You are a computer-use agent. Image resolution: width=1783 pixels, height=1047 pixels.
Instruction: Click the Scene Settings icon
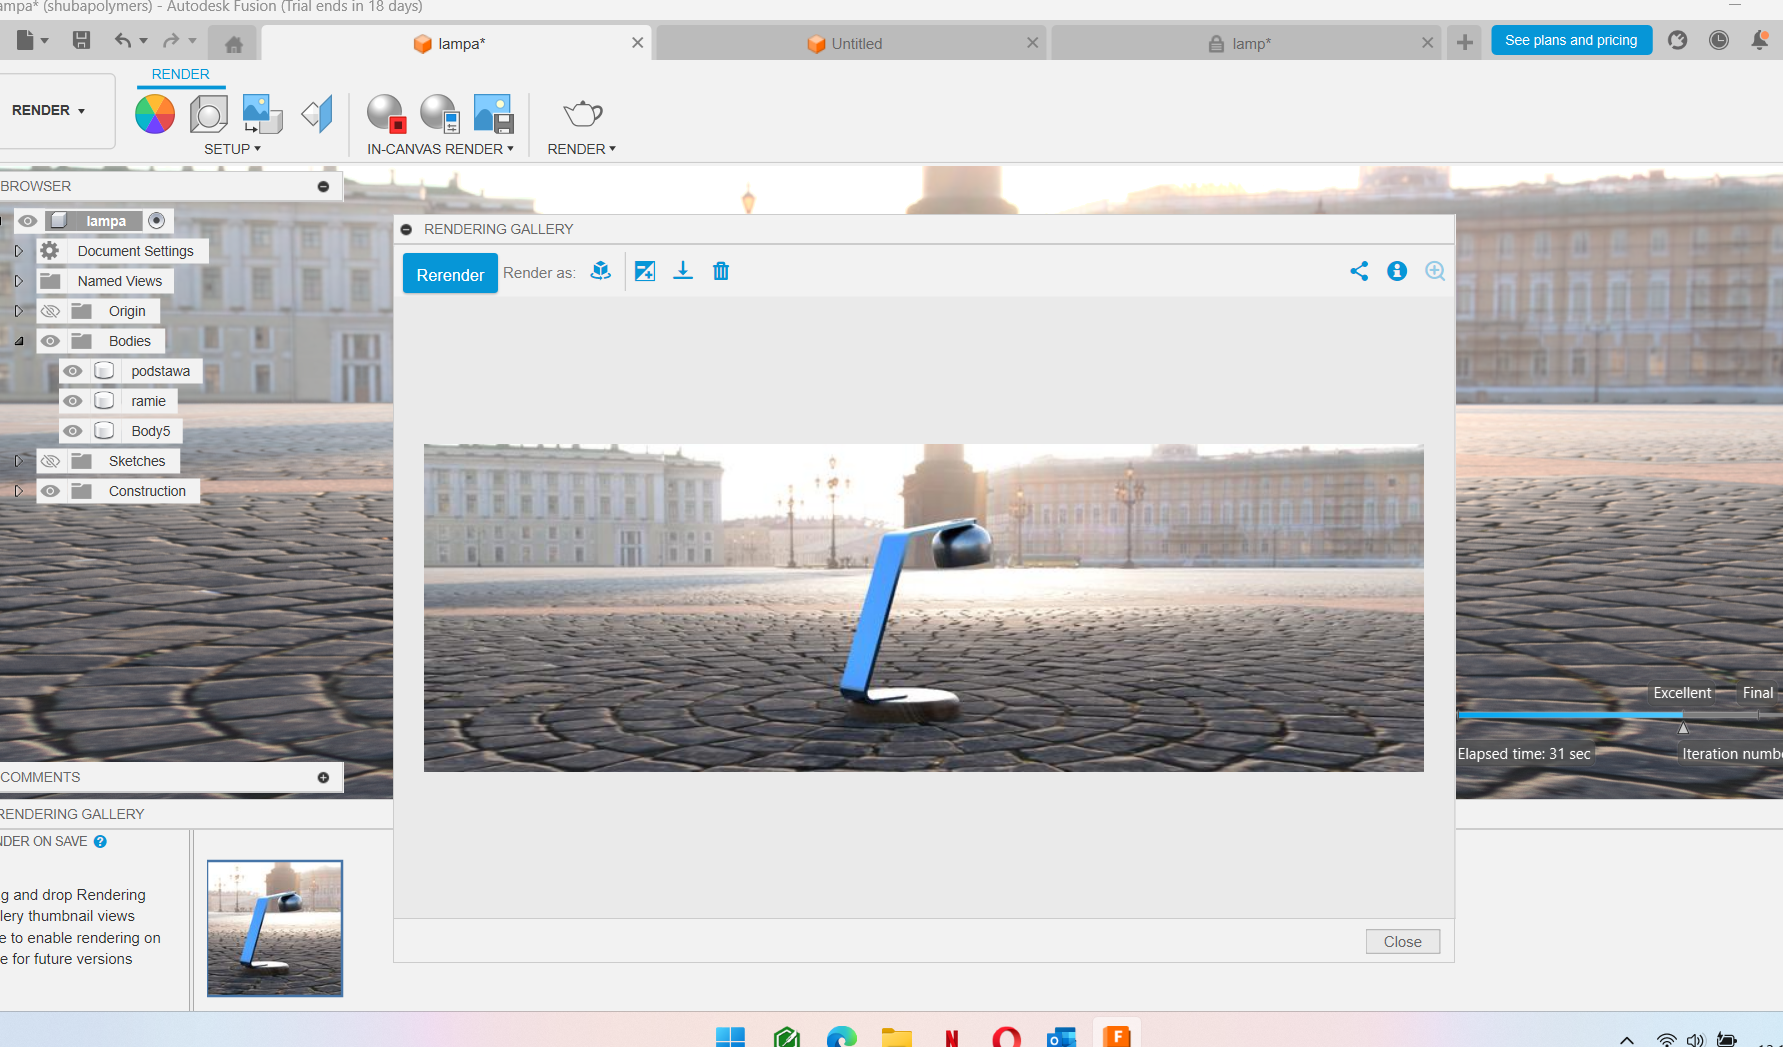[x=208, y=114]
